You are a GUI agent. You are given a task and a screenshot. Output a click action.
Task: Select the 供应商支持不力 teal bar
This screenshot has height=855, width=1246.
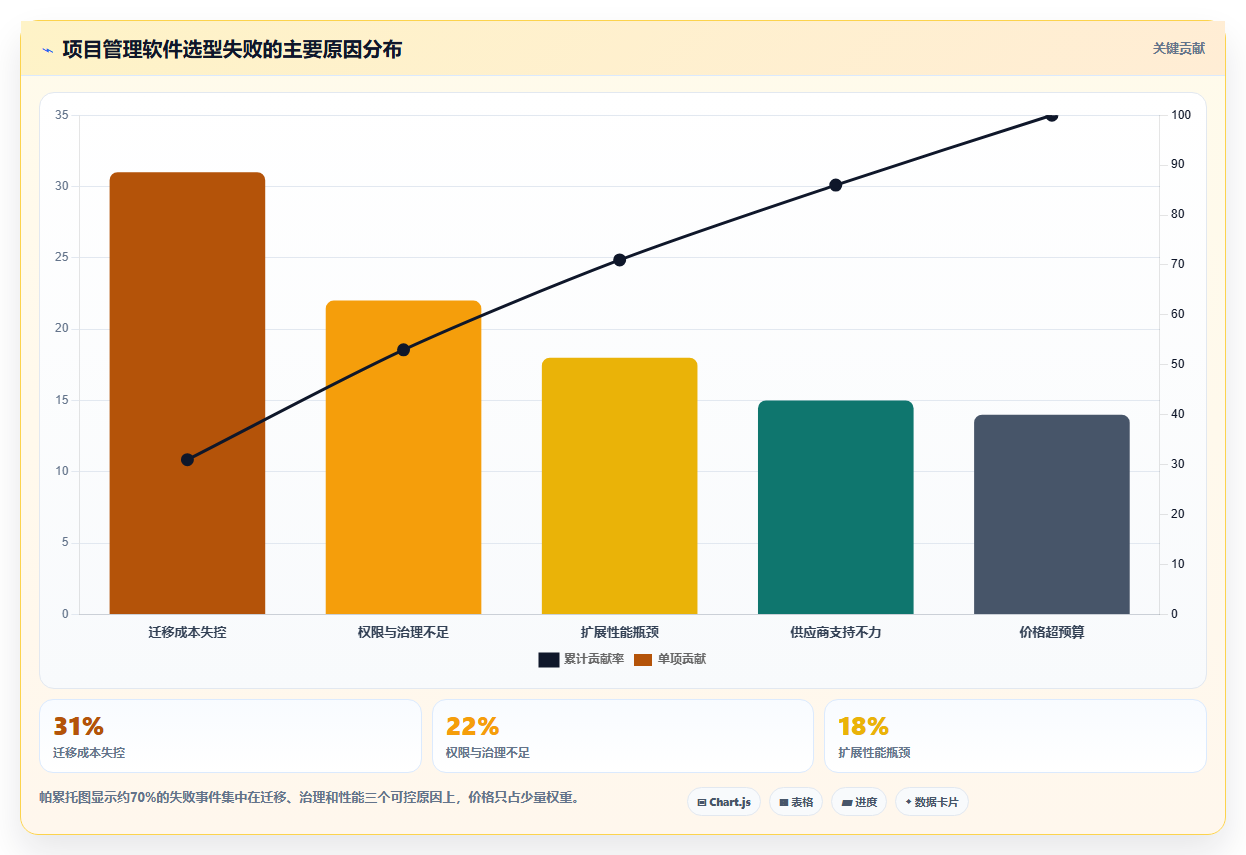[835, 507]
